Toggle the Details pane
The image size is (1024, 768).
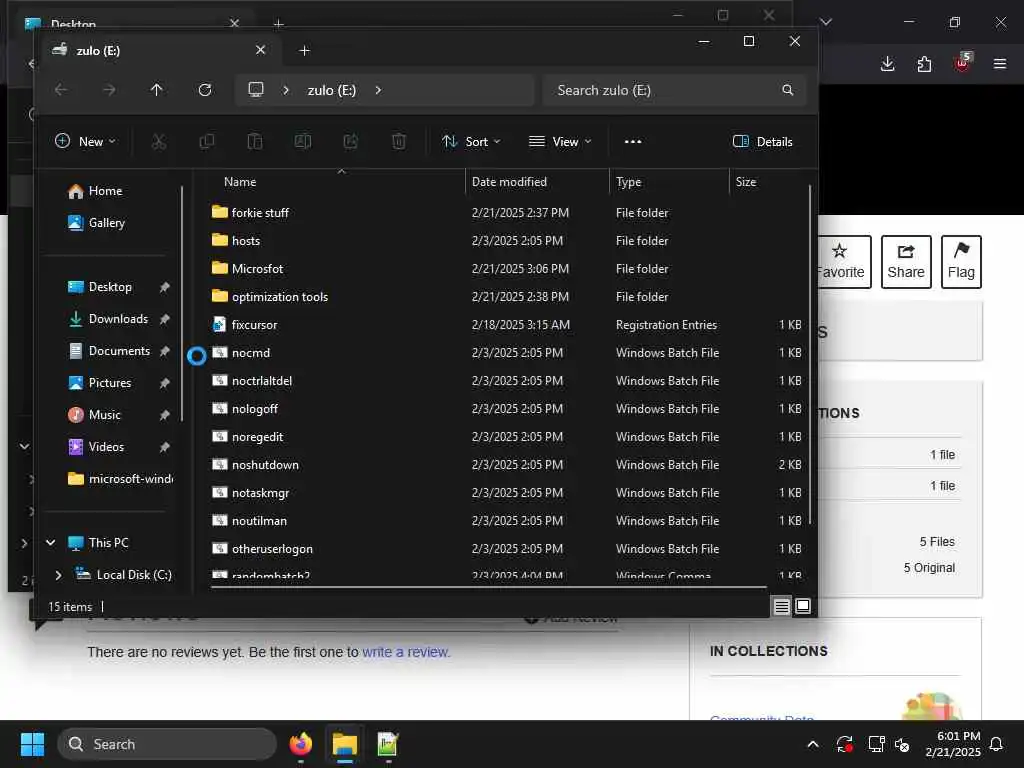pyautogui.click(x=763, y=142)
